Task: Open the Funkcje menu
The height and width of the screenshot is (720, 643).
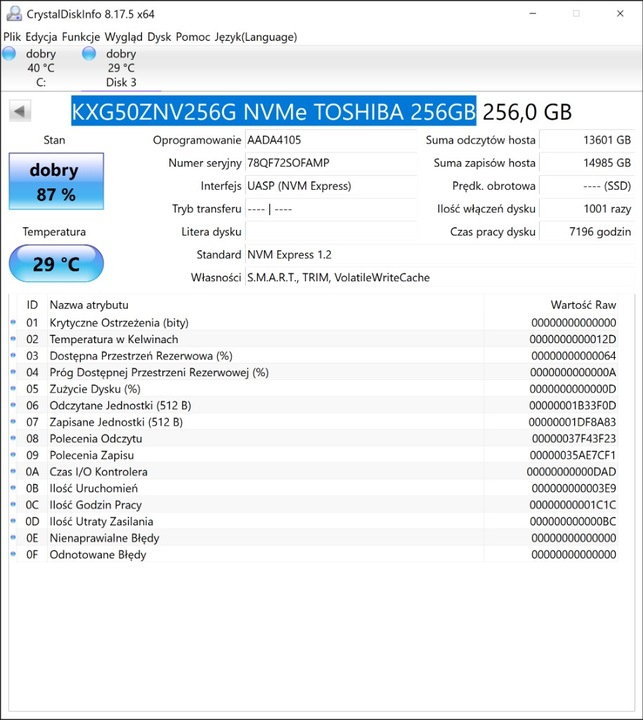Action: (x=81, y=37)
